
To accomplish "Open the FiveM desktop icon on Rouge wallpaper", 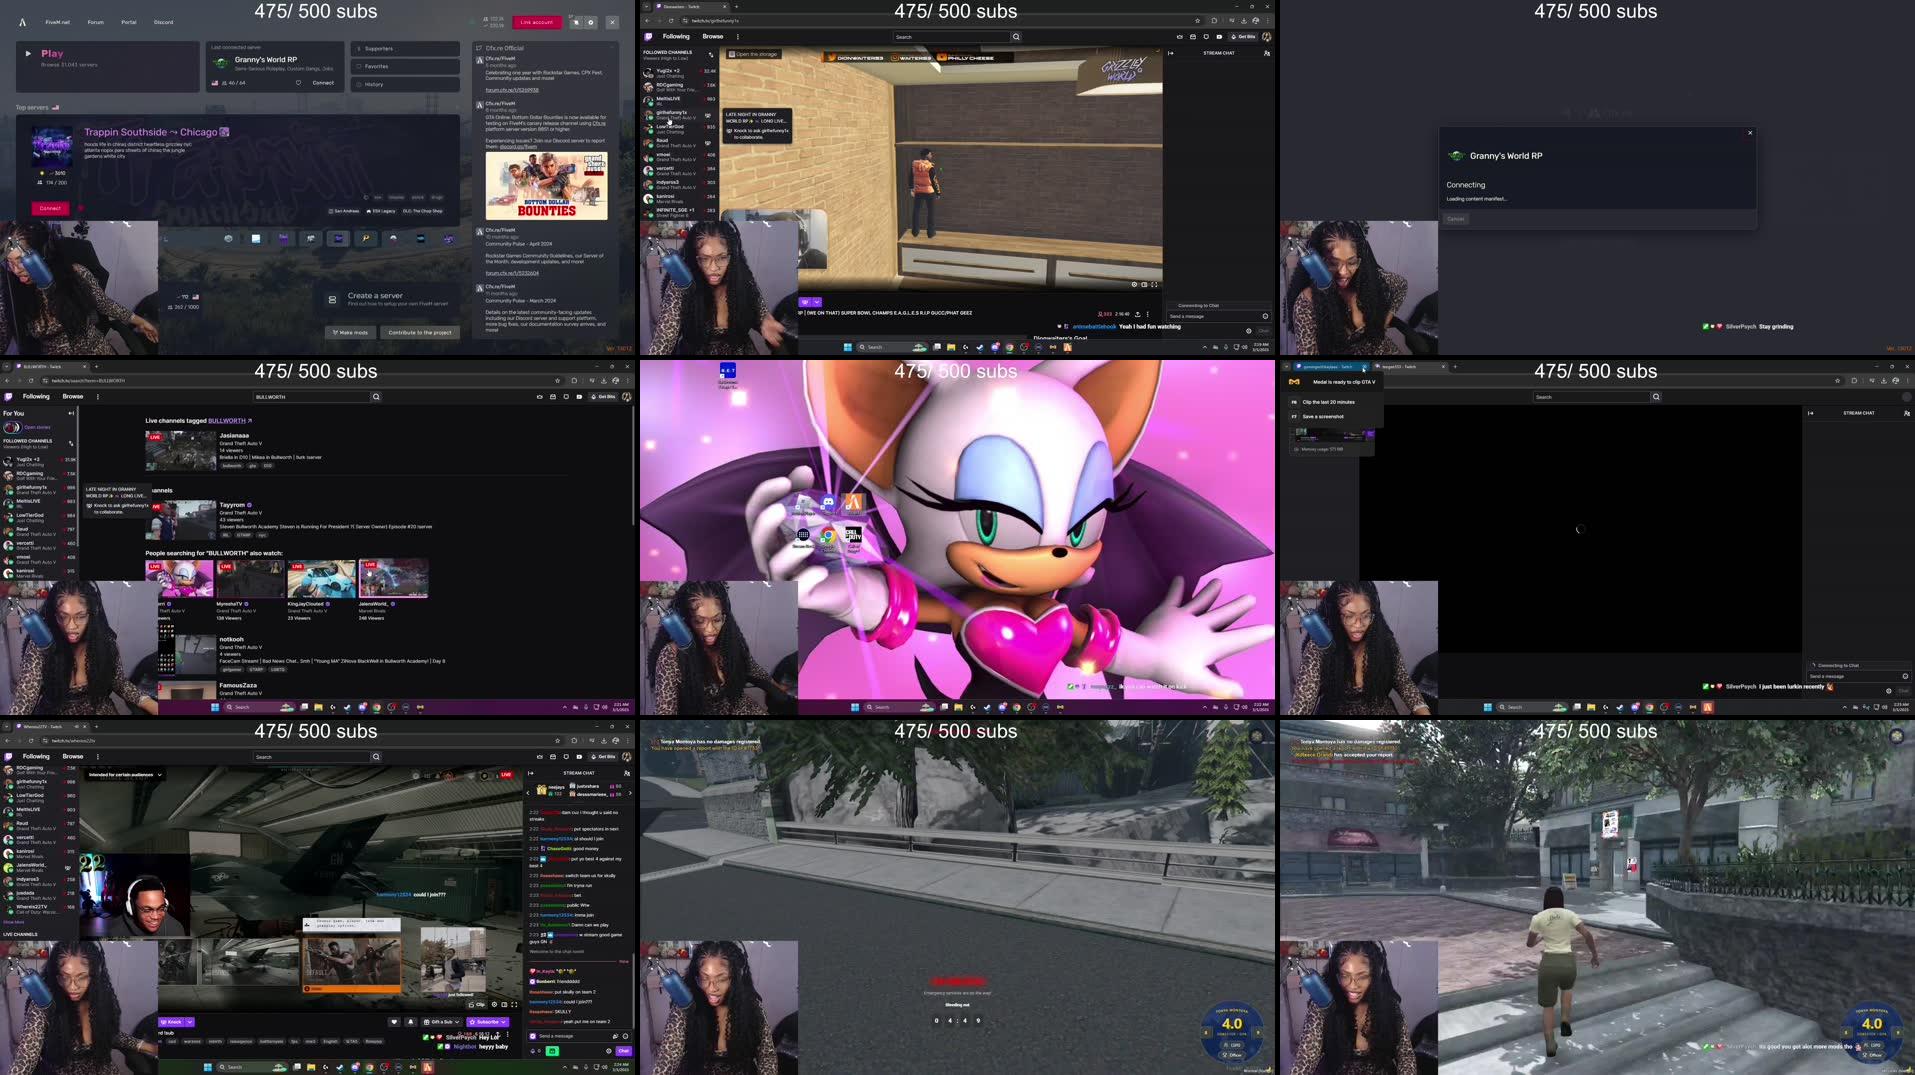I will (x=853, y=505).
